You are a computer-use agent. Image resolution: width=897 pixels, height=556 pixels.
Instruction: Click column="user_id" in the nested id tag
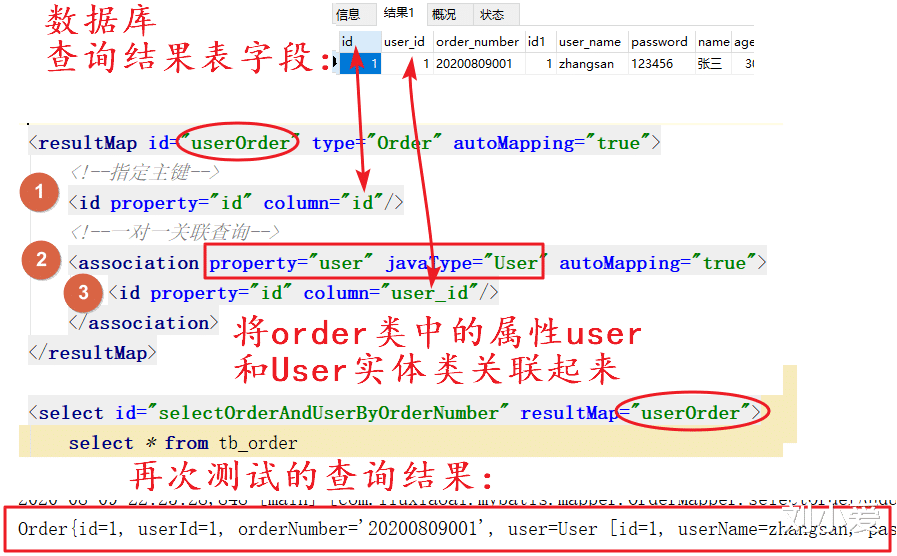point(391,293)
